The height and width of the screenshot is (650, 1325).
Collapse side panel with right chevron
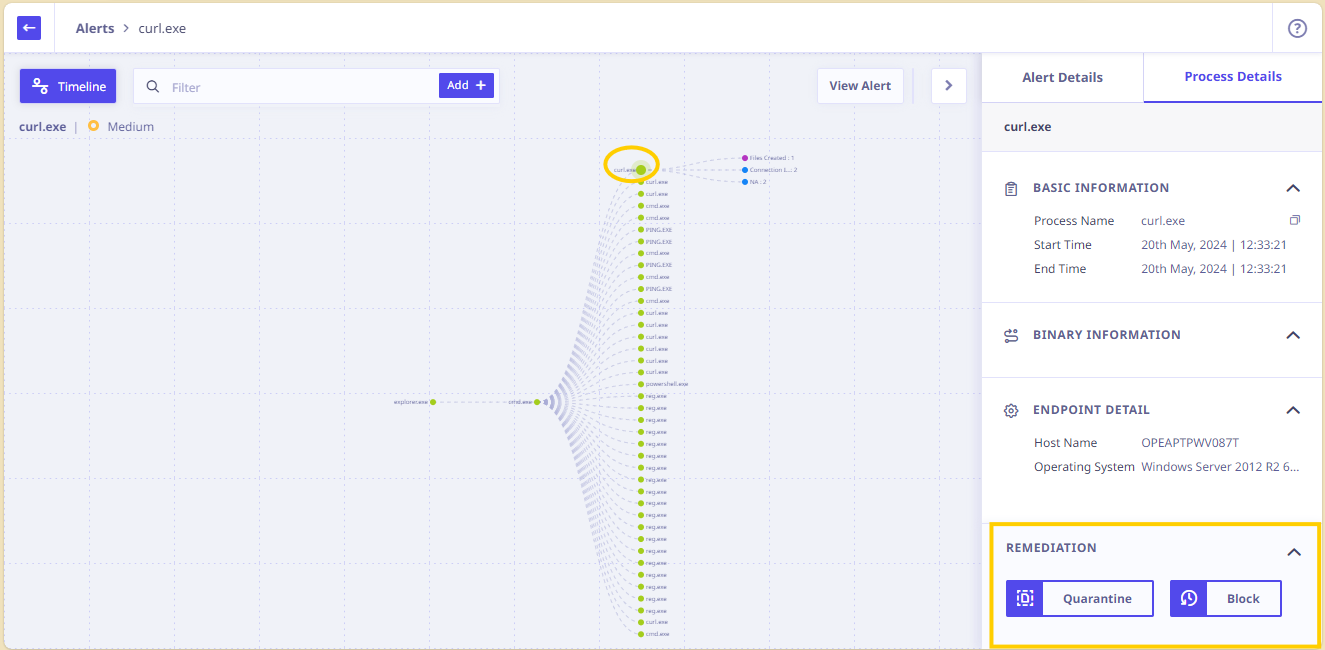point(949,86)
